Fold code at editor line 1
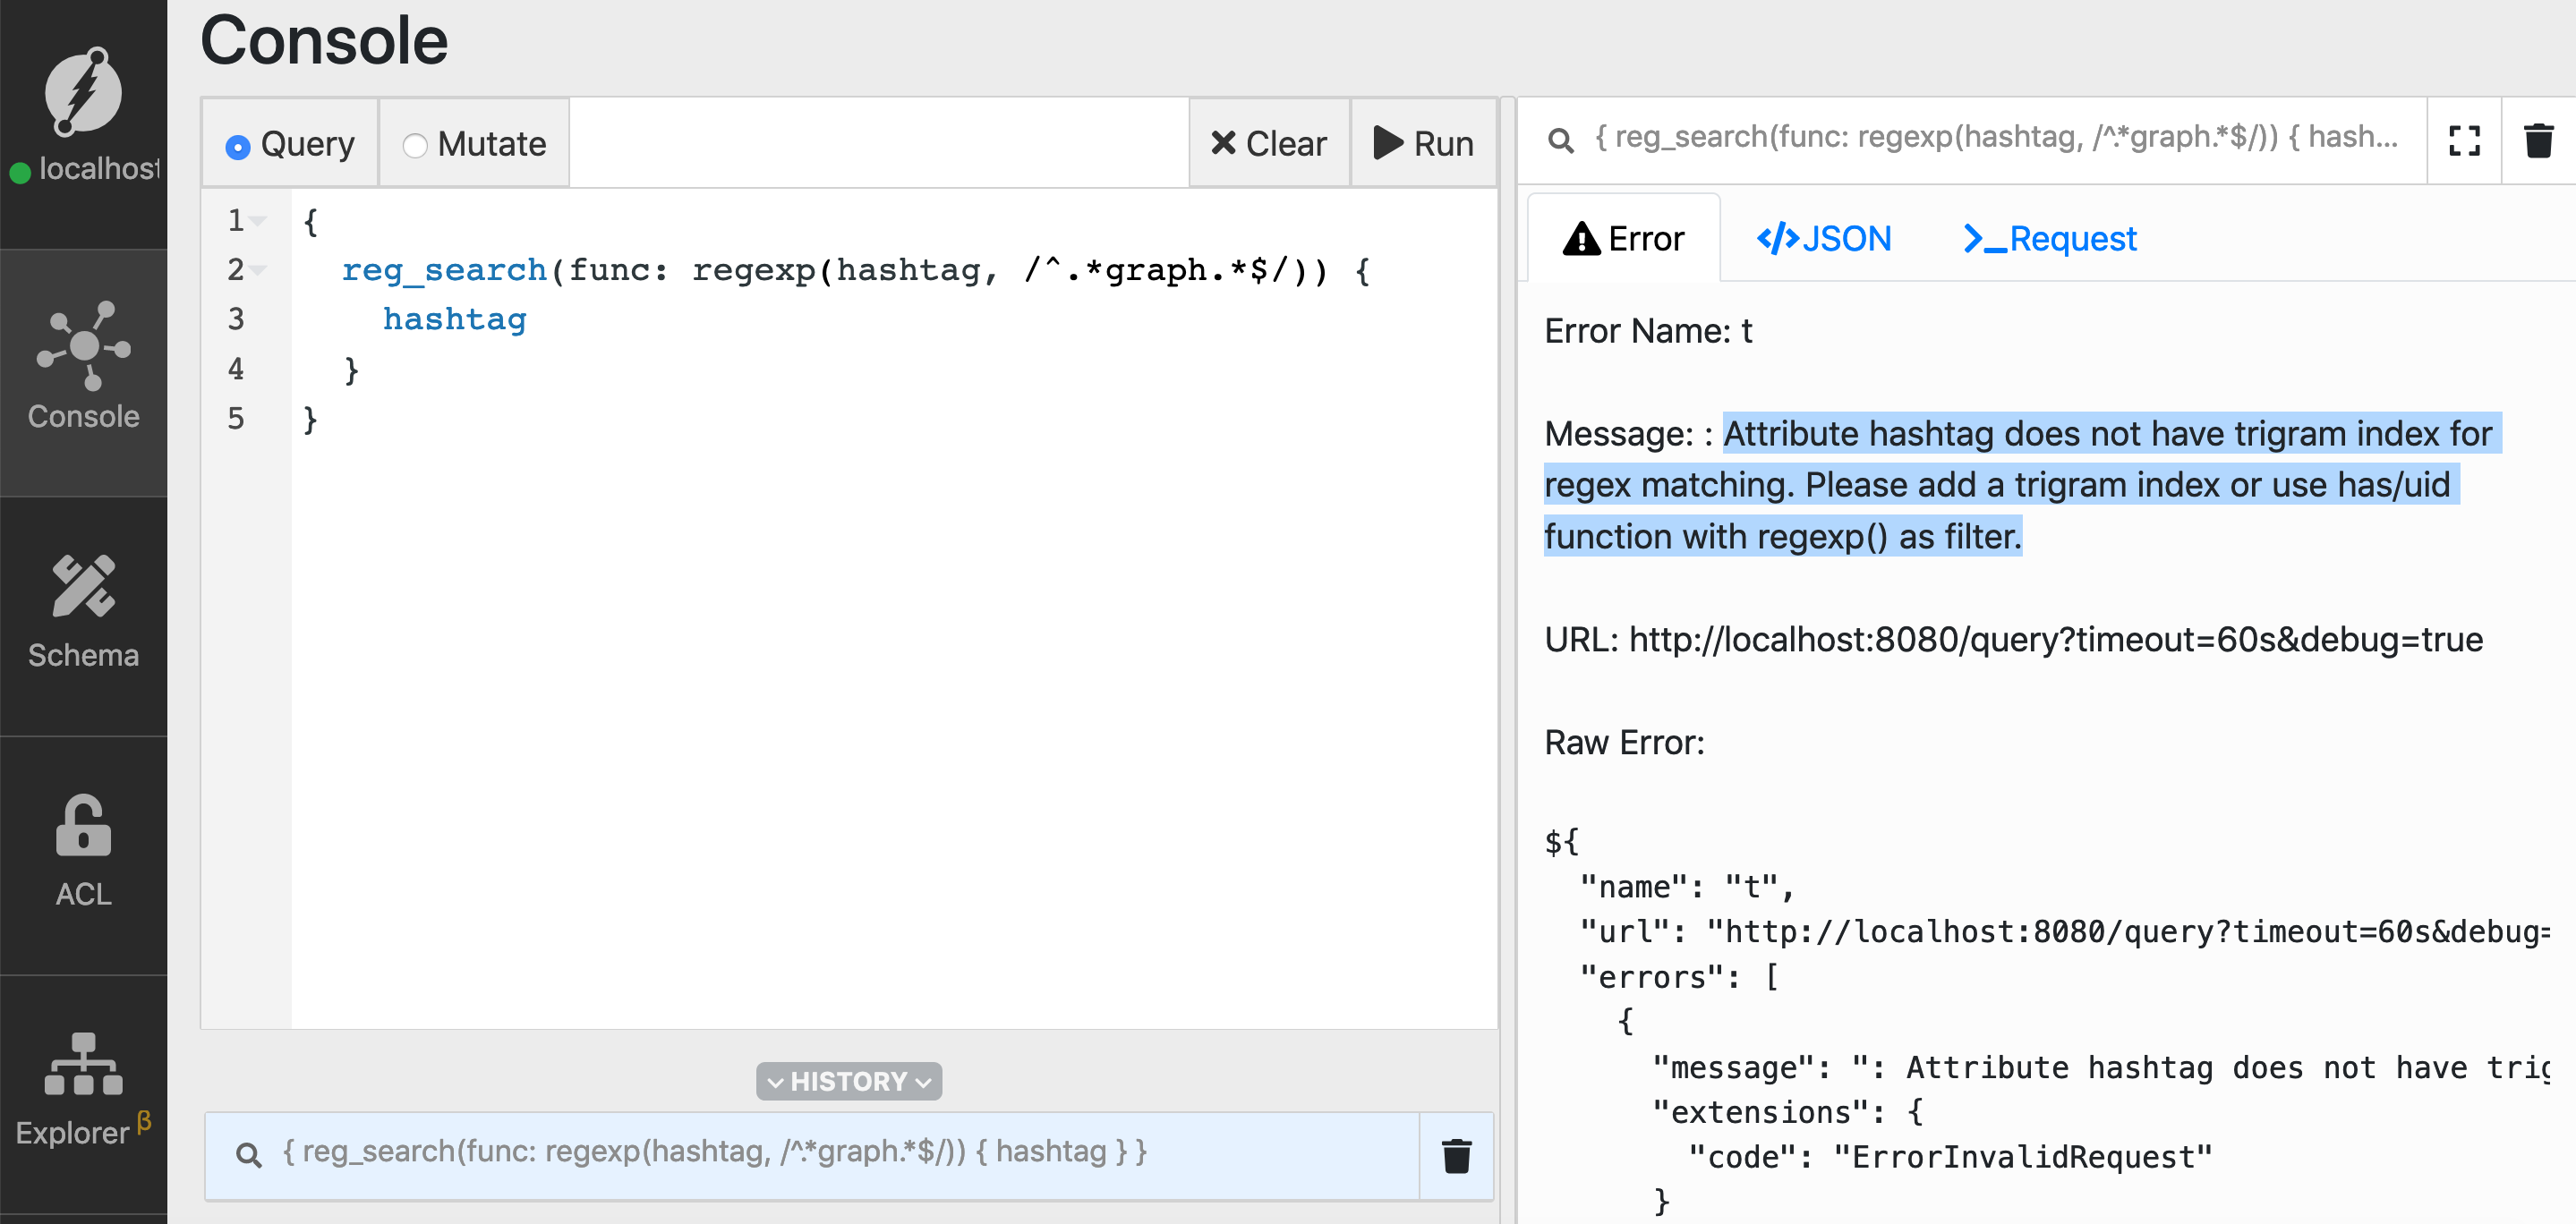 (259, 220)
